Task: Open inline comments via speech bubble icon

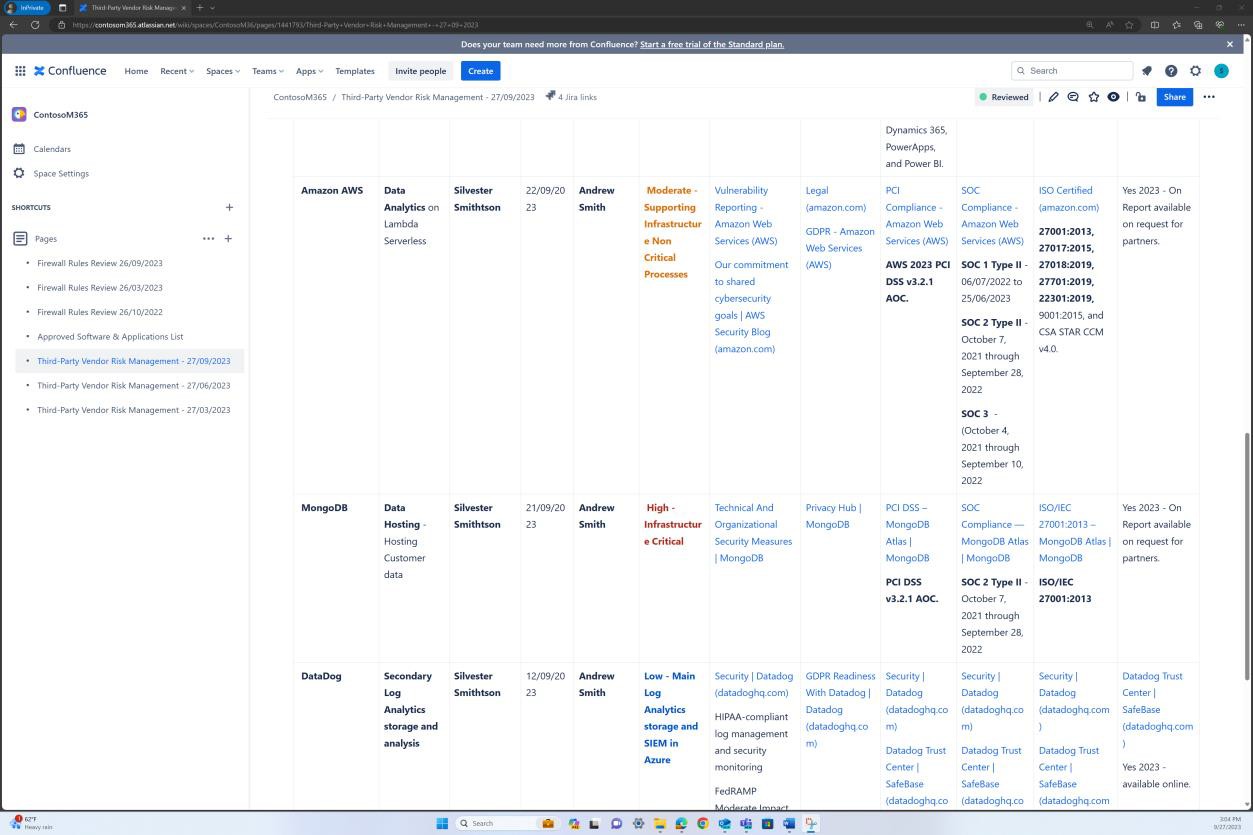Action: [x=1072, y=97]
